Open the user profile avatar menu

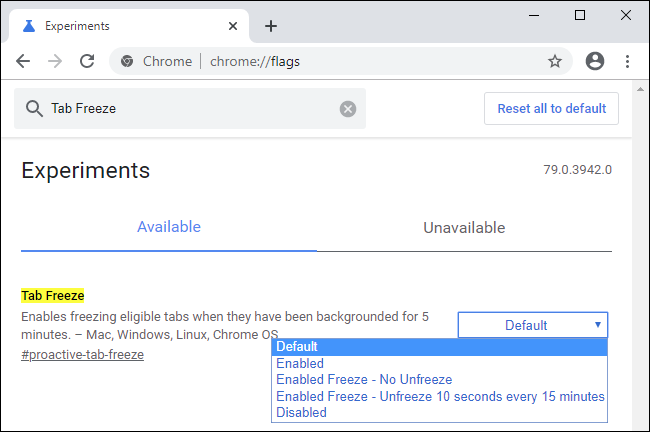[x=595, y=61]
